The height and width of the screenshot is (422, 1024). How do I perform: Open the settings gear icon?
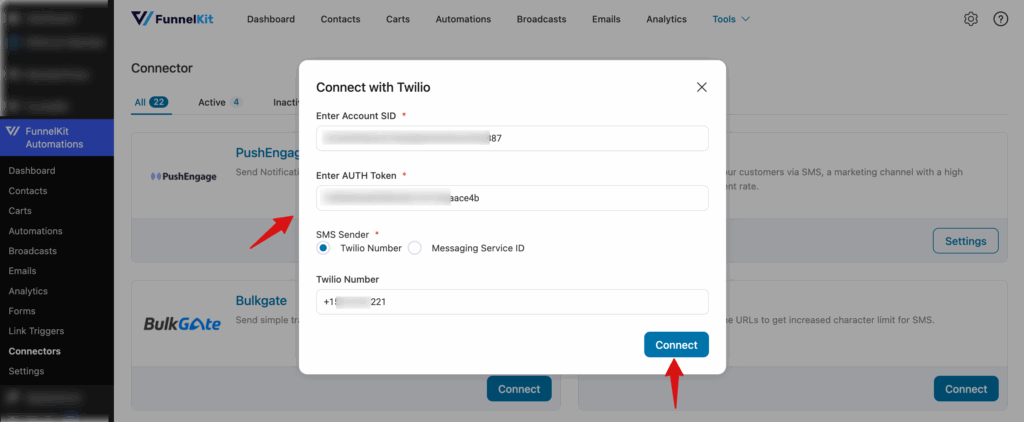[x=970, y=19]
